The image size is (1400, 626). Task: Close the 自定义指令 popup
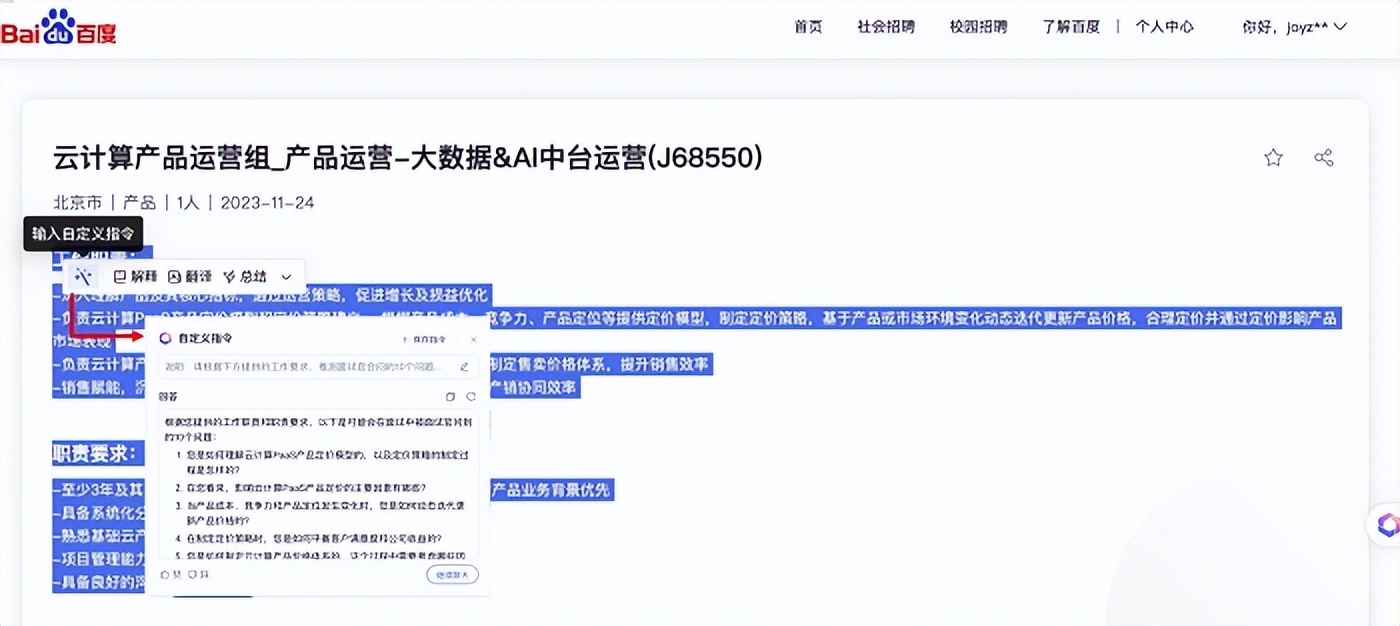pos(474,339)
